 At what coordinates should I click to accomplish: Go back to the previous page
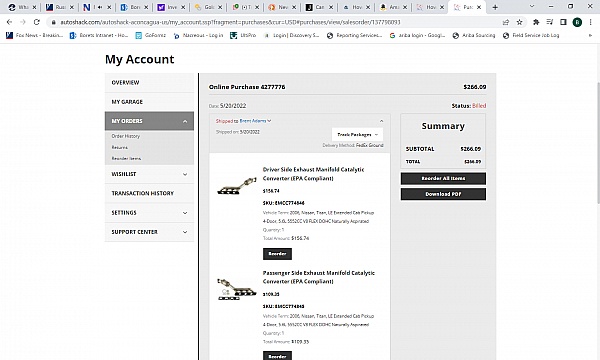click(10, 22)
